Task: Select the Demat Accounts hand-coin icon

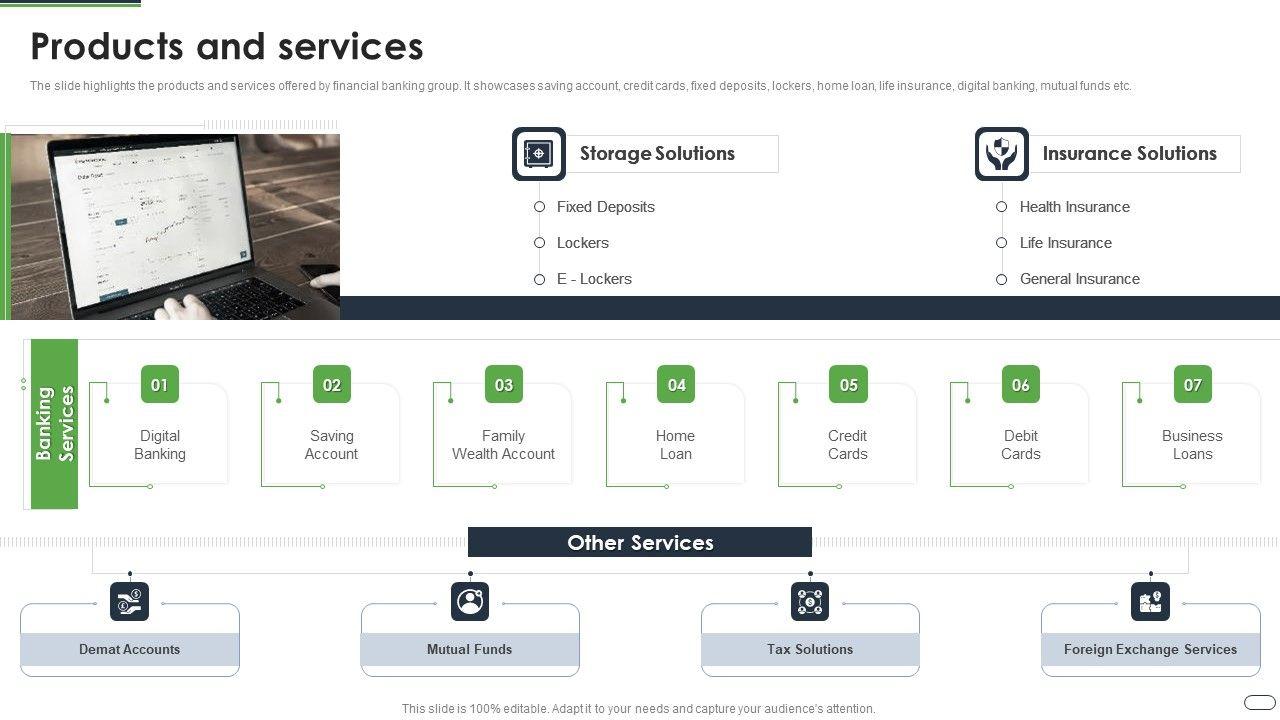Action: click(129, 601)
